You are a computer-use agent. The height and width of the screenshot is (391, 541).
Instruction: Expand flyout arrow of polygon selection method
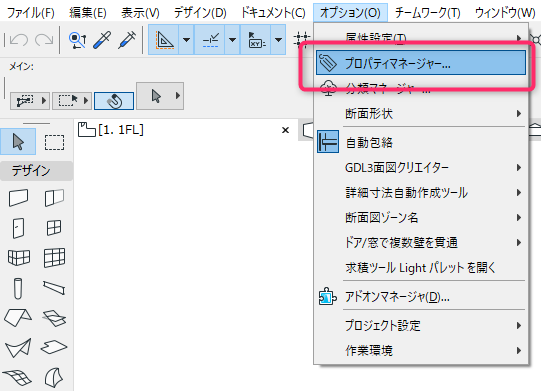tap(44, 101)
